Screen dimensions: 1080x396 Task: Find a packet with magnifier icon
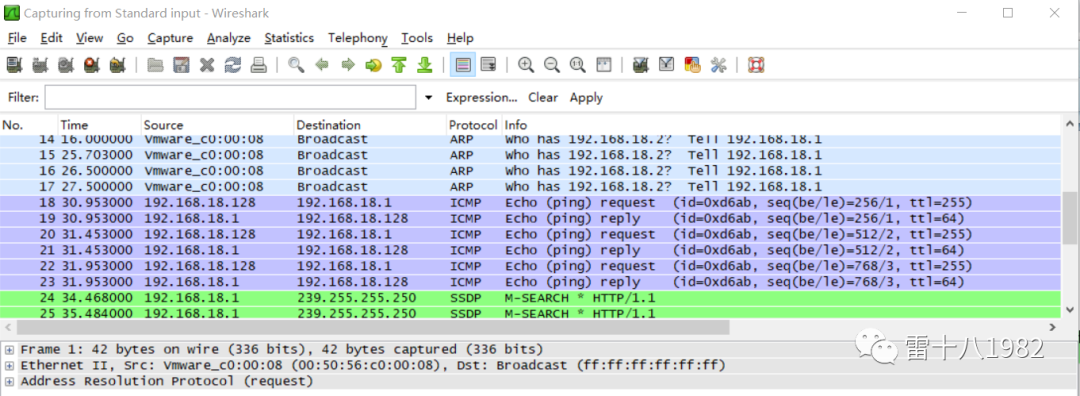(296, 65)
